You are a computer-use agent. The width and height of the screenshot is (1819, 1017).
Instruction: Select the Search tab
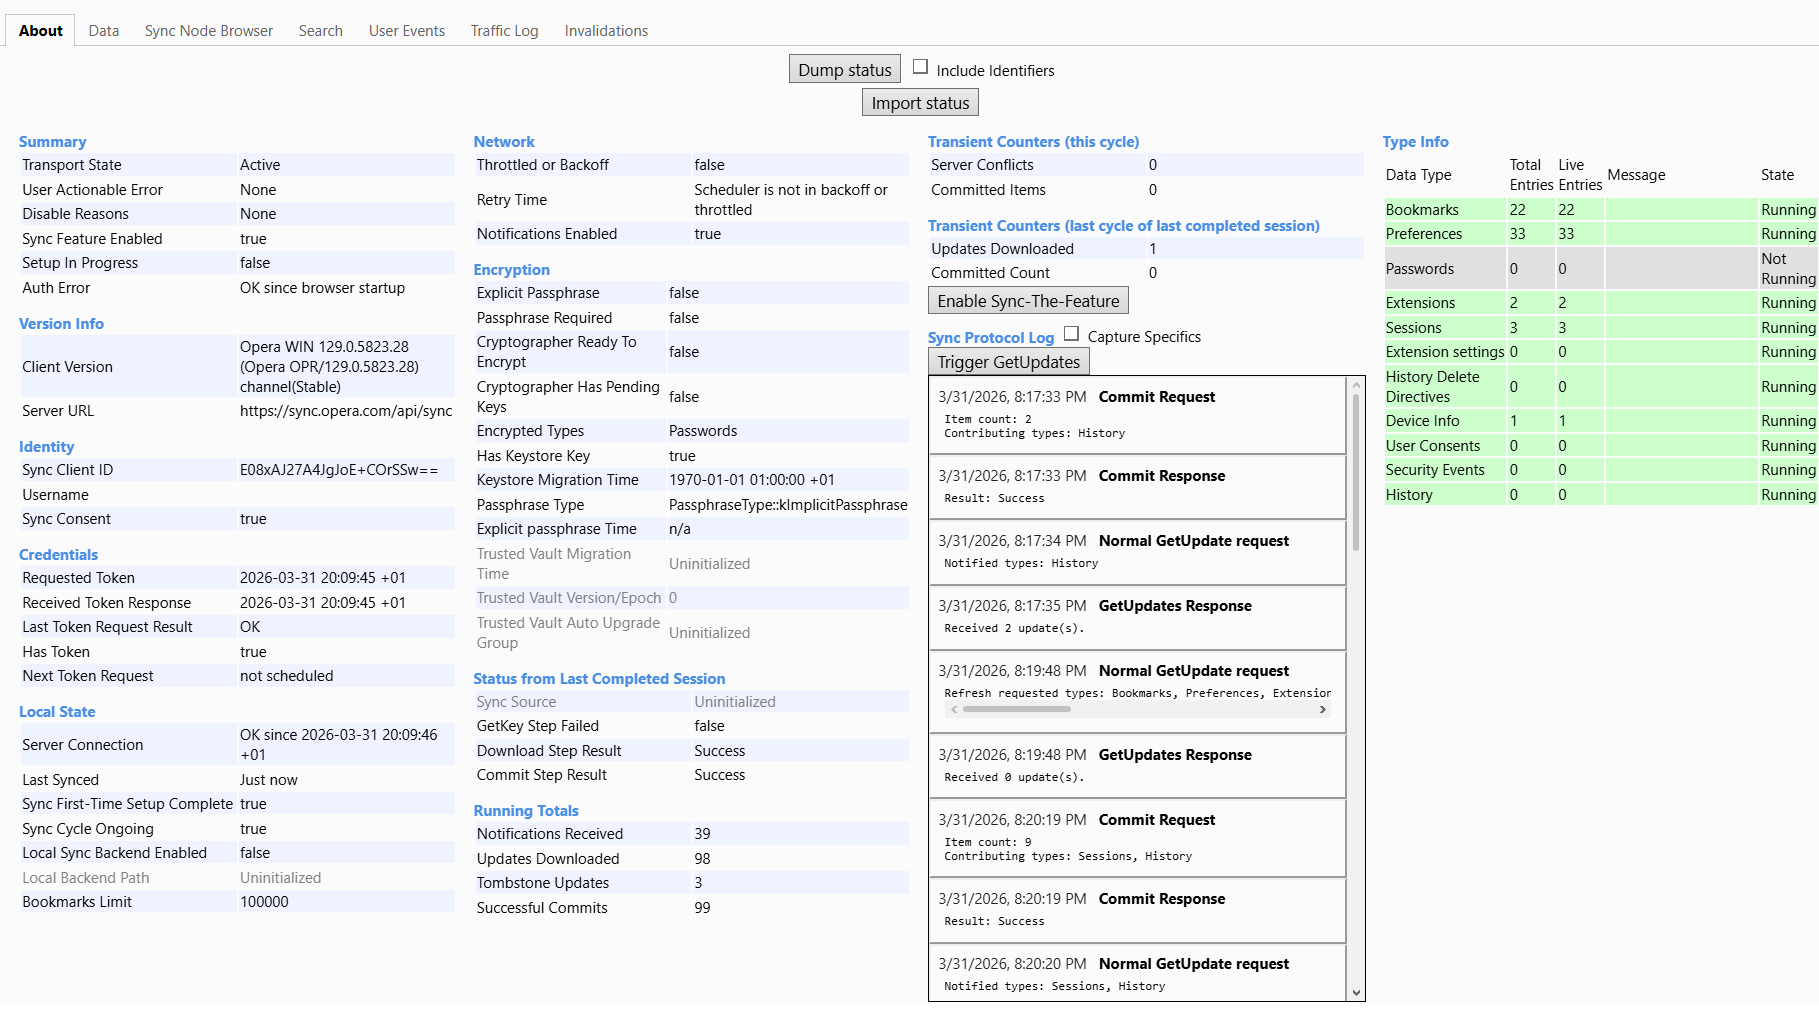(320, 31)
